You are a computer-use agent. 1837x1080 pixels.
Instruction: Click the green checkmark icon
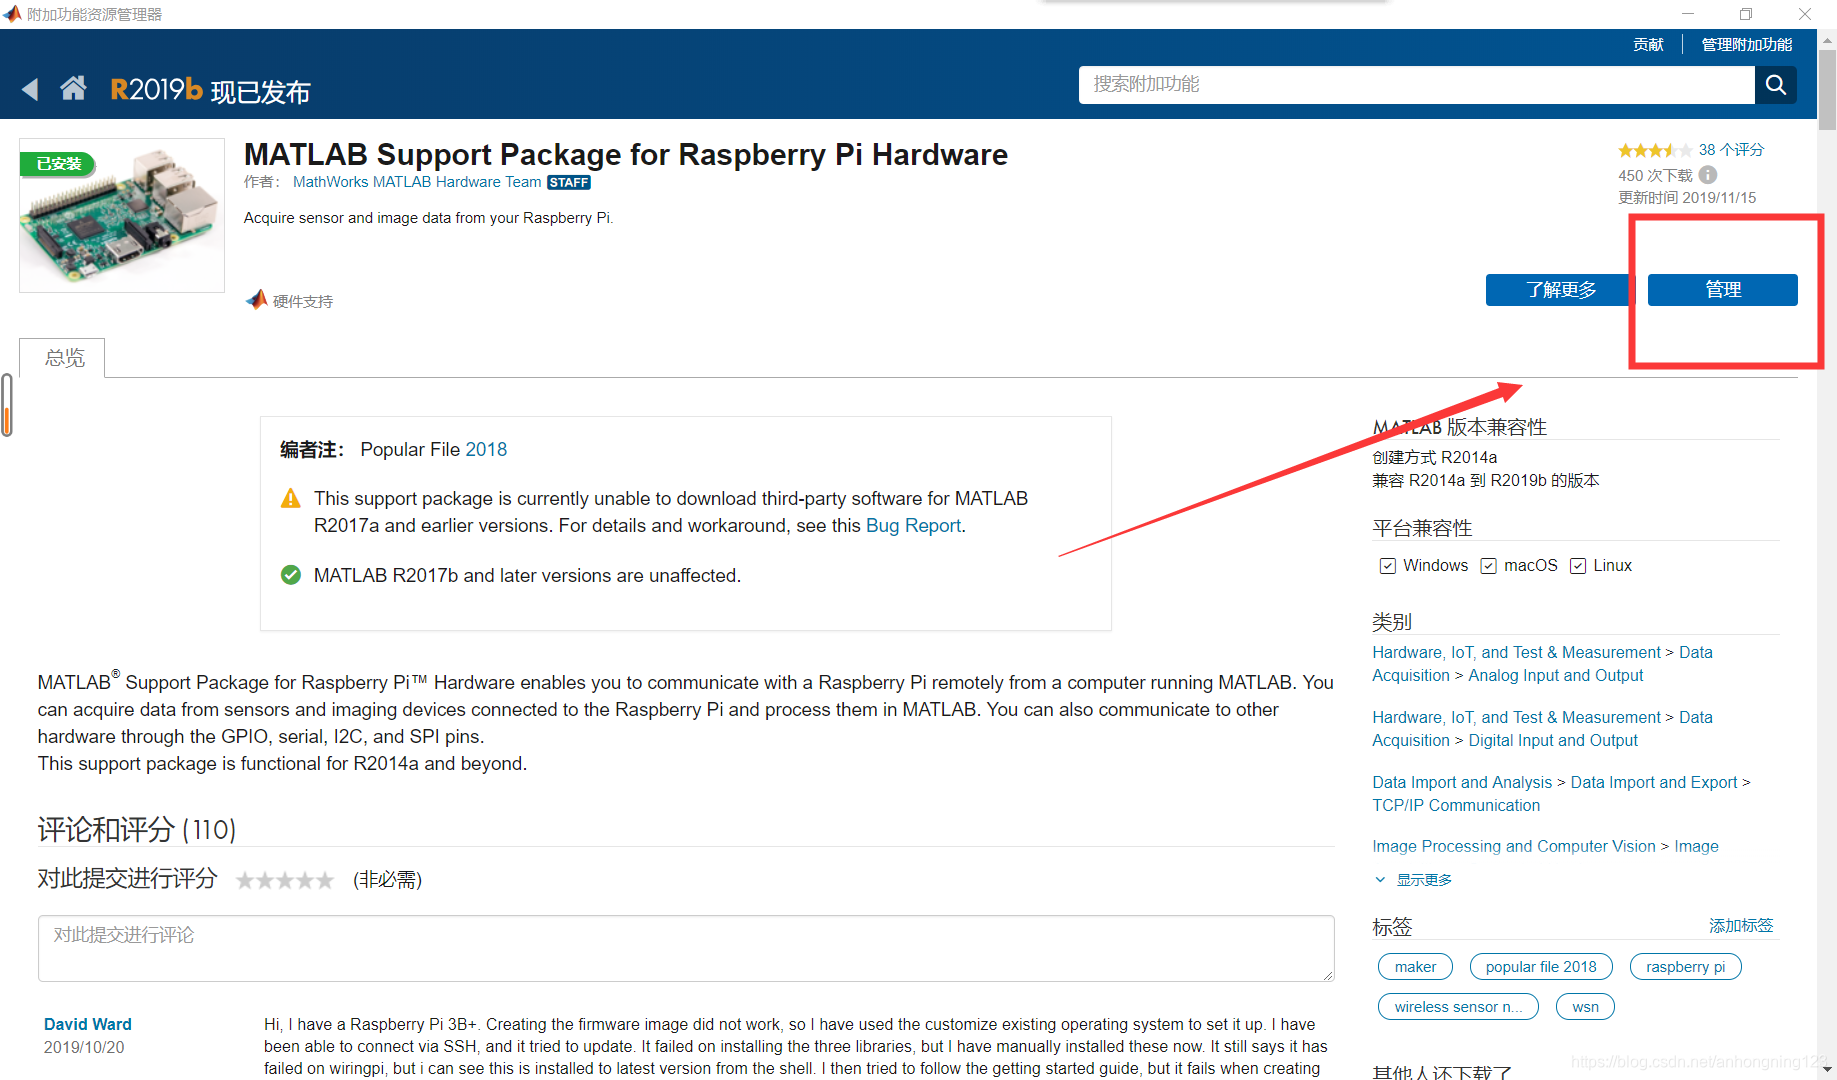[x=291, y=575]
